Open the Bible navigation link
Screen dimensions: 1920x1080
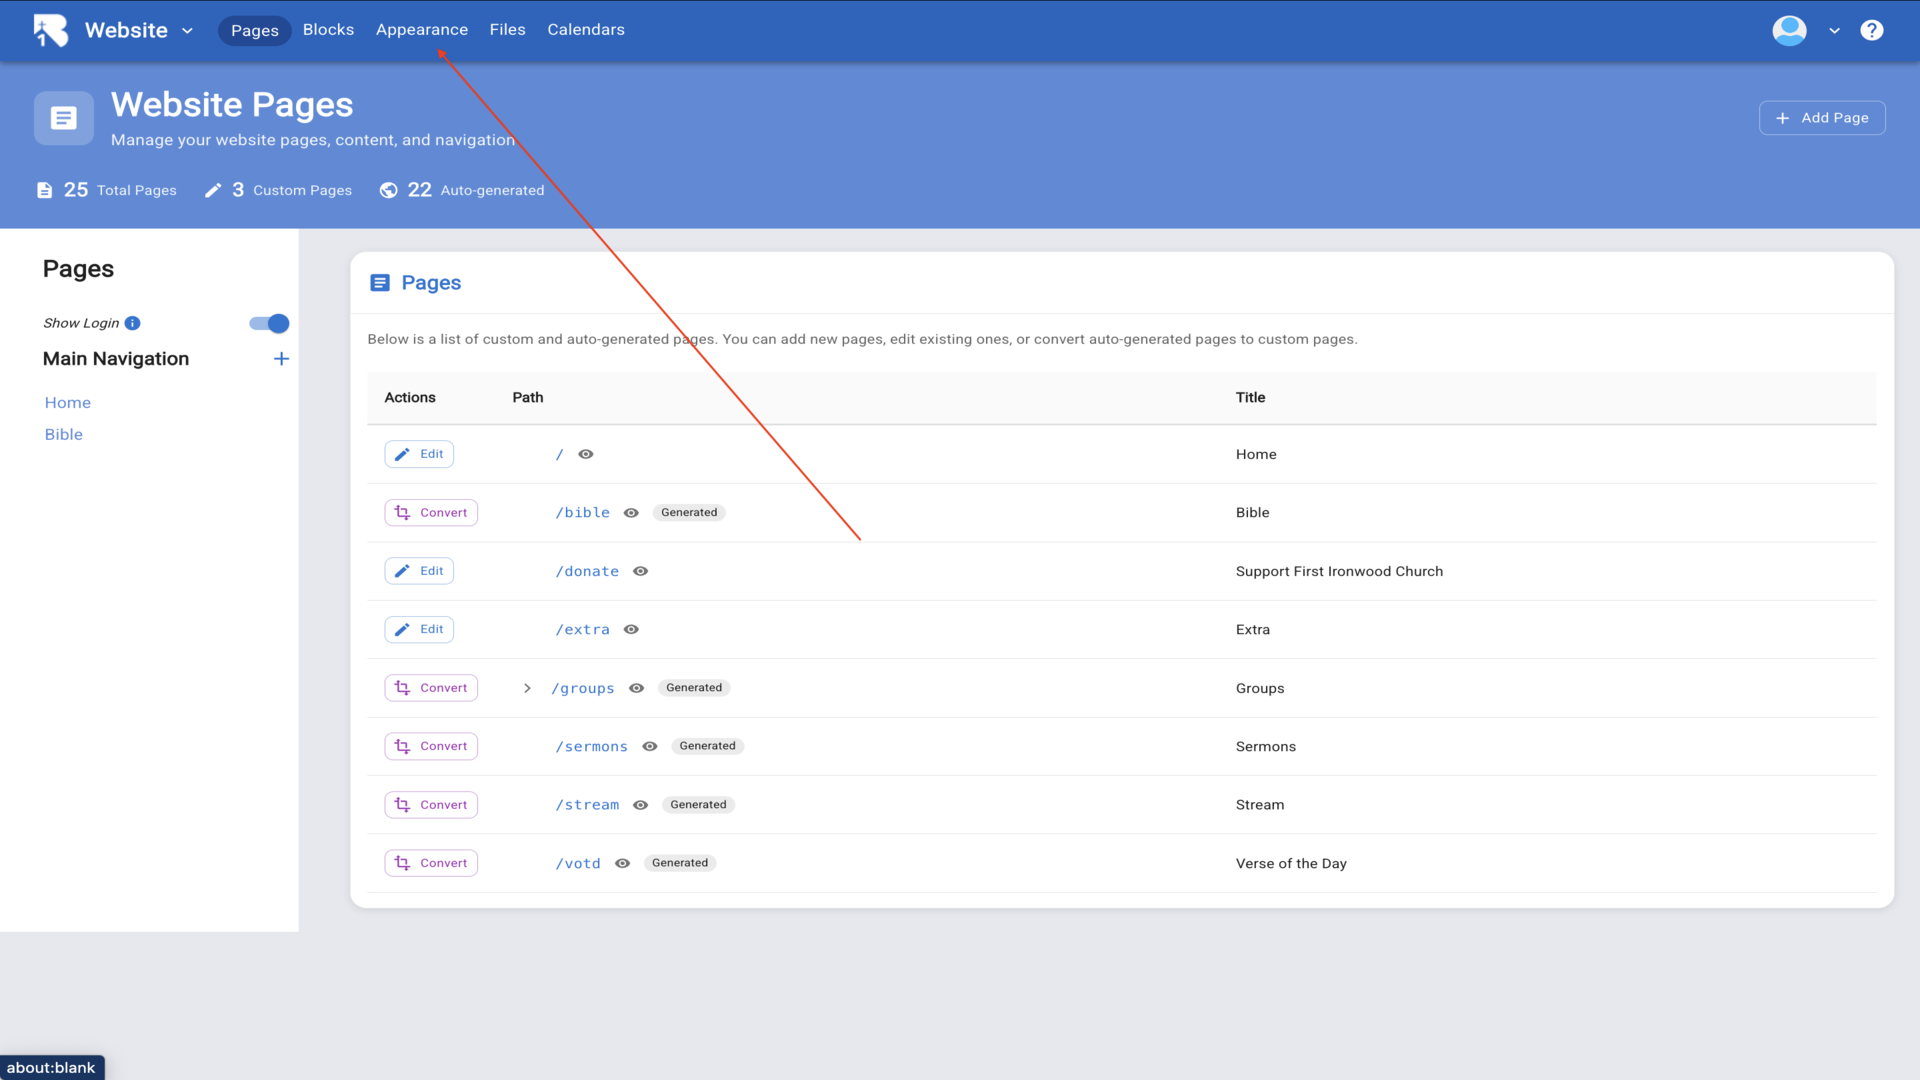click(63, 434)
